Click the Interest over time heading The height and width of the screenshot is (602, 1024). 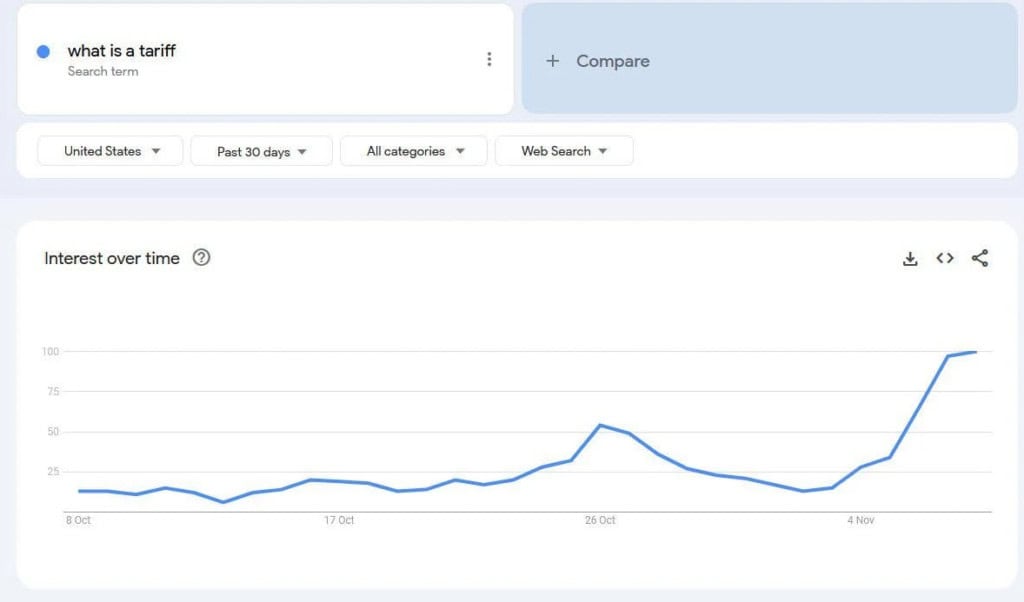[x=112, y=258]
